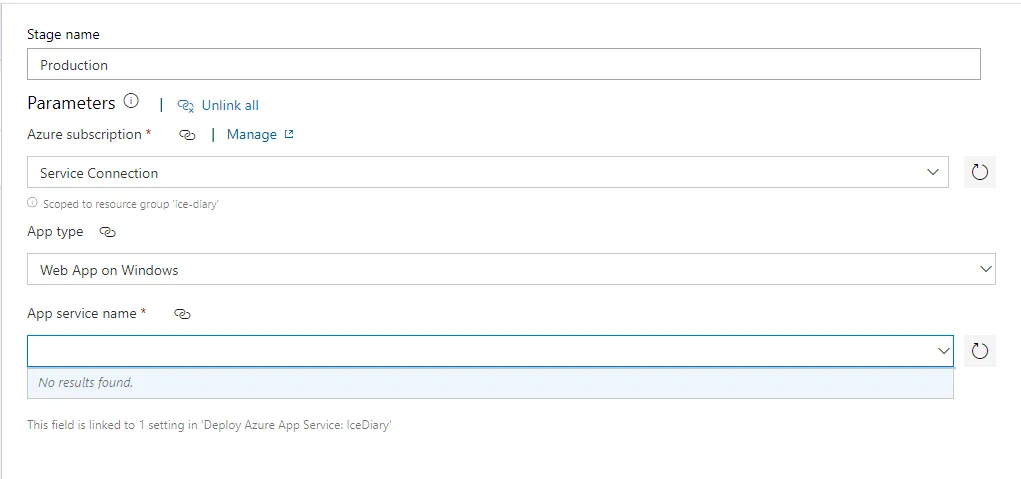The width and height of the screenshot is (1021, 479).
Task: Click the link icon next to App type
Action: point(108,232)
